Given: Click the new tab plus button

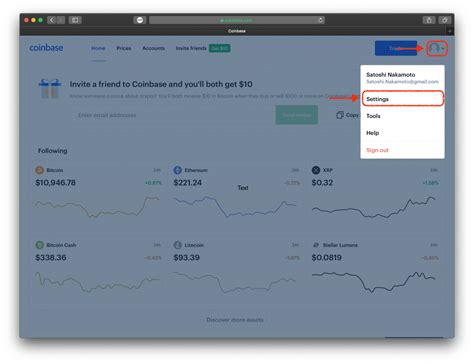Looking at the screenshot, I should 450,31.
